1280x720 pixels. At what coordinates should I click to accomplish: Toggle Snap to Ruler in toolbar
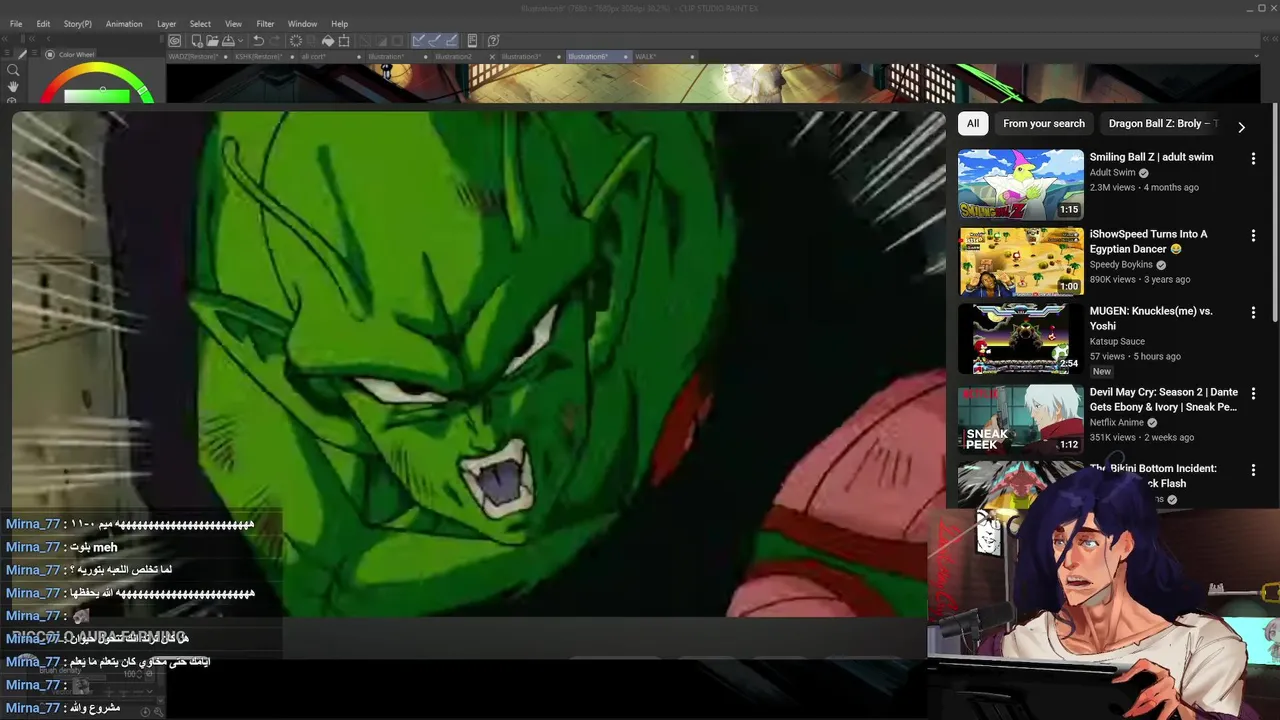(418, 41)
